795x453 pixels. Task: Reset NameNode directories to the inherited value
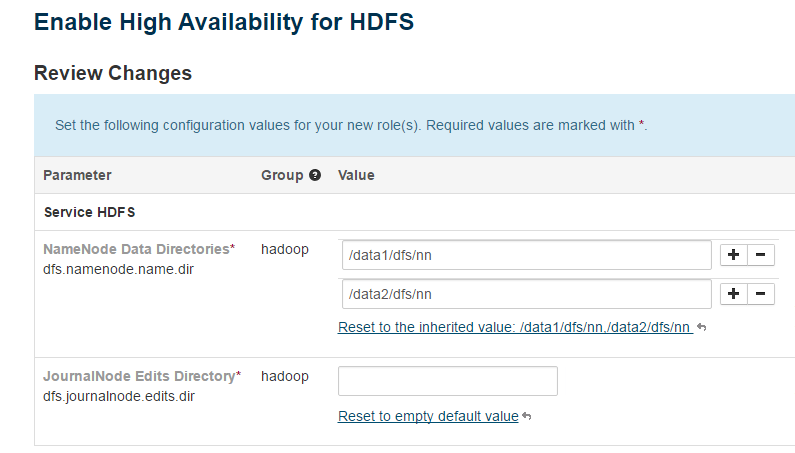pyautogui.click(x=514, y=327)
